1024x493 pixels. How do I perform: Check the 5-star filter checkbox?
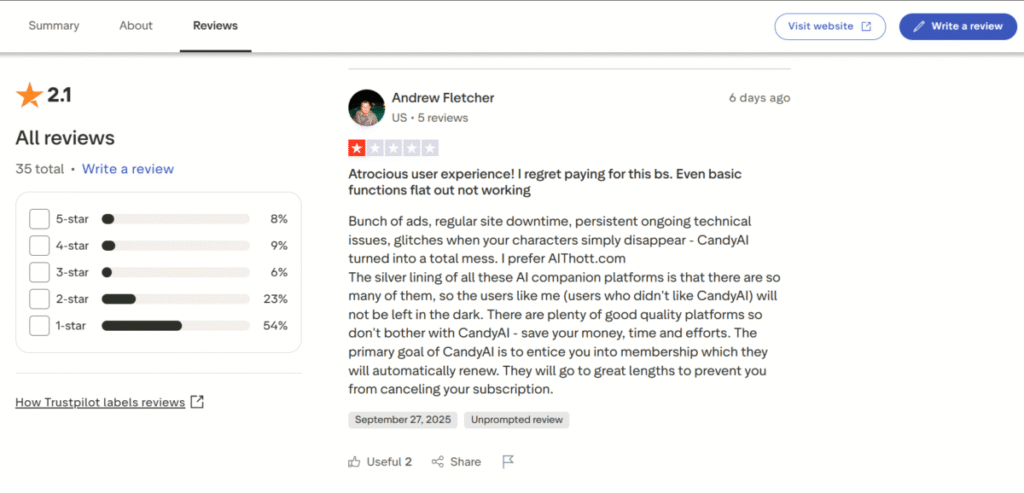39,219
